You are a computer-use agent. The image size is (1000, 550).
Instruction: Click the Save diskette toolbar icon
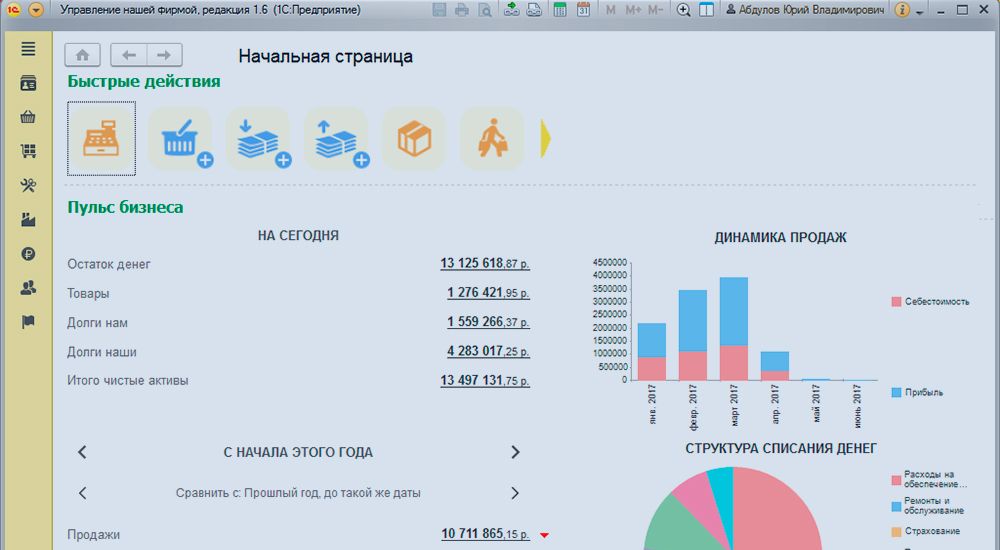(x=439, y=10)
